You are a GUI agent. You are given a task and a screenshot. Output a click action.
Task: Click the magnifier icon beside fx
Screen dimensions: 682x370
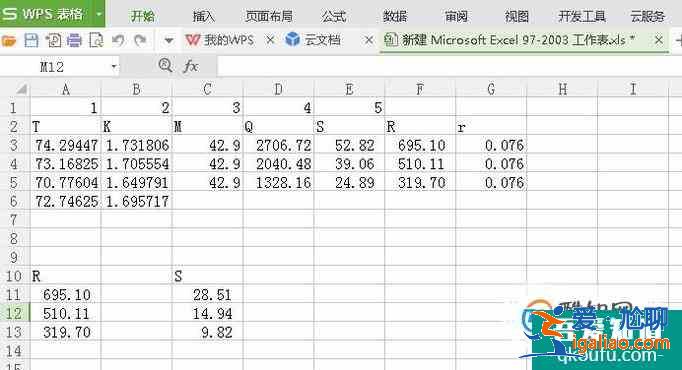(165, 66)
